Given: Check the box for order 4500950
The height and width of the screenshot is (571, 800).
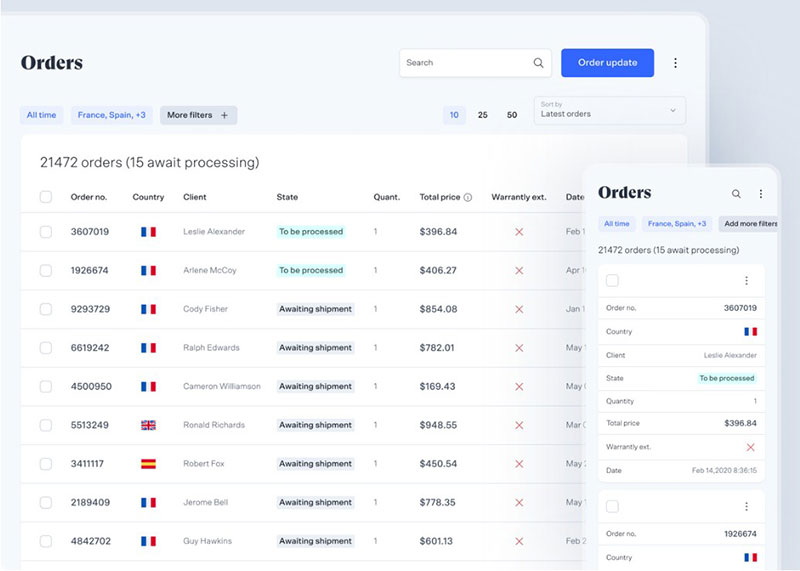Looking at the screenshot, I should coord(46,387).
